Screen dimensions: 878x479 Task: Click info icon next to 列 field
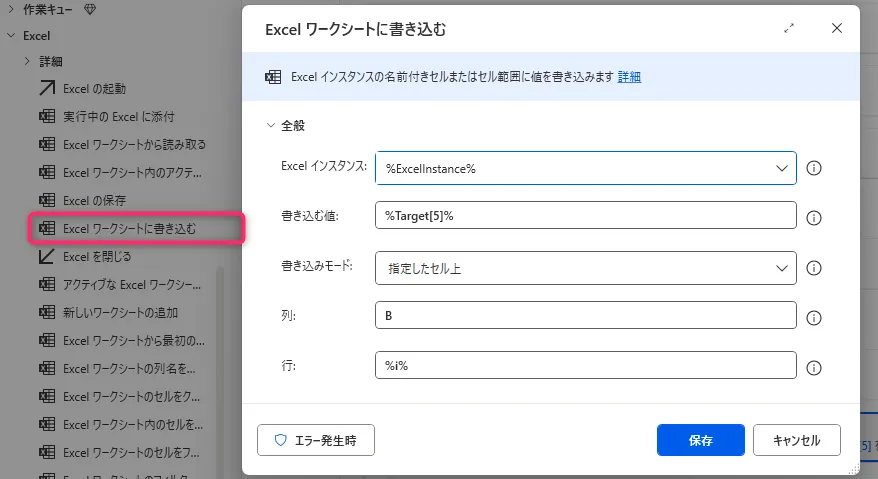tap(813, 317)
